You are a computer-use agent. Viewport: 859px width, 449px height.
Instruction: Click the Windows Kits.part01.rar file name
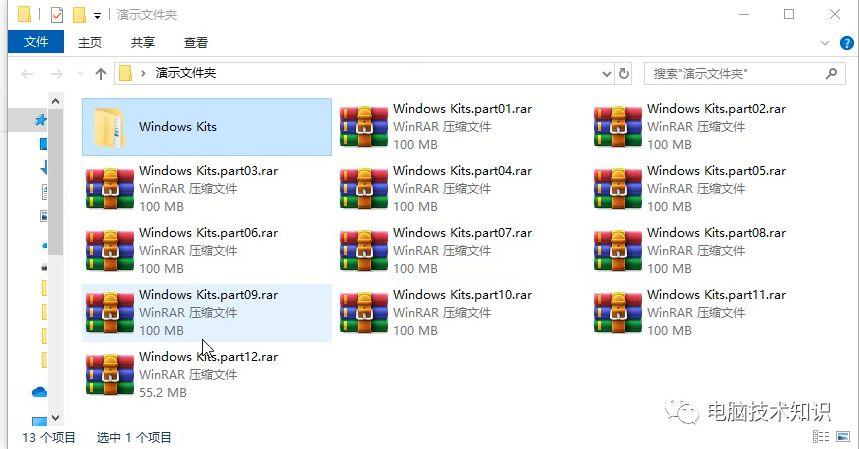462,108
